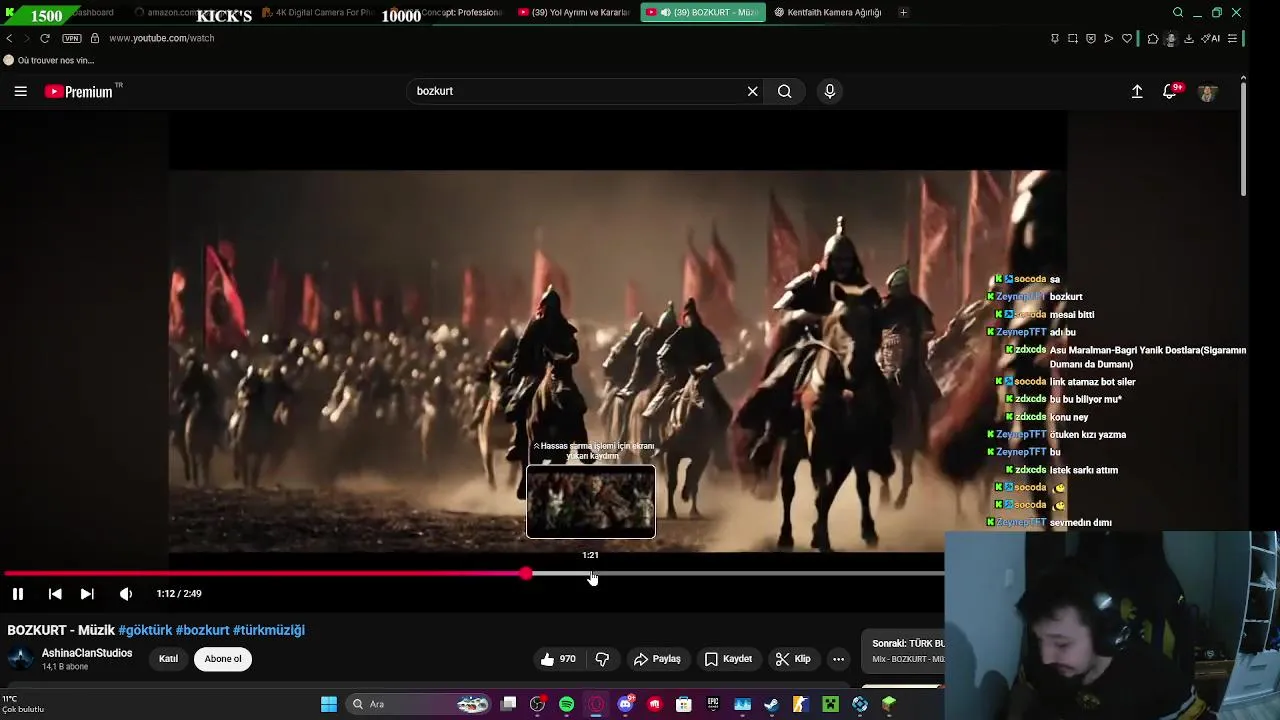This screenshot has width=1280, height=720.
Task: Open the upload/create video icon
Action: coord(1137,91)
